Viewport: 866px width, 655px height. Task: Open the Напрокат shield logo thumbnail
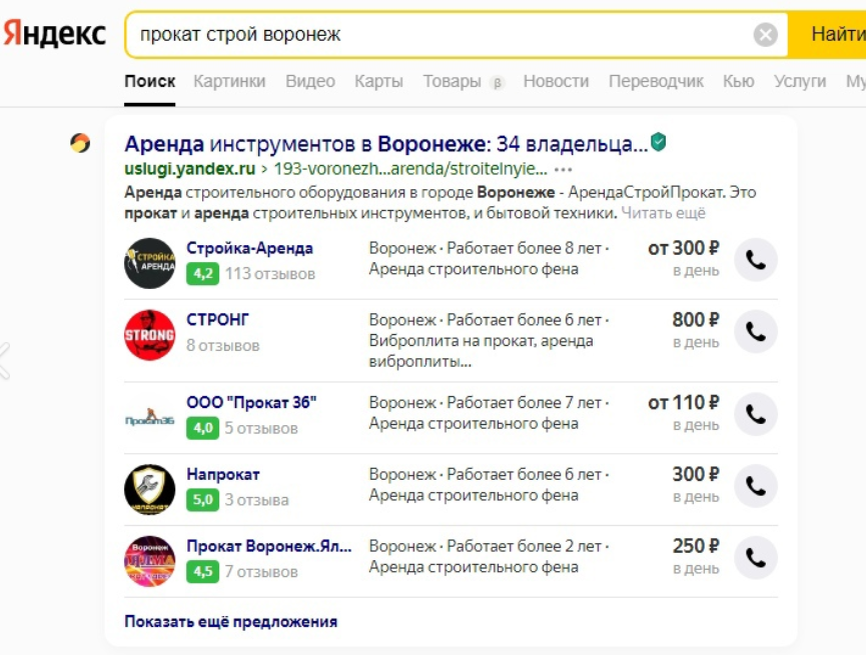pyautogui.click(x=150, y=489)
